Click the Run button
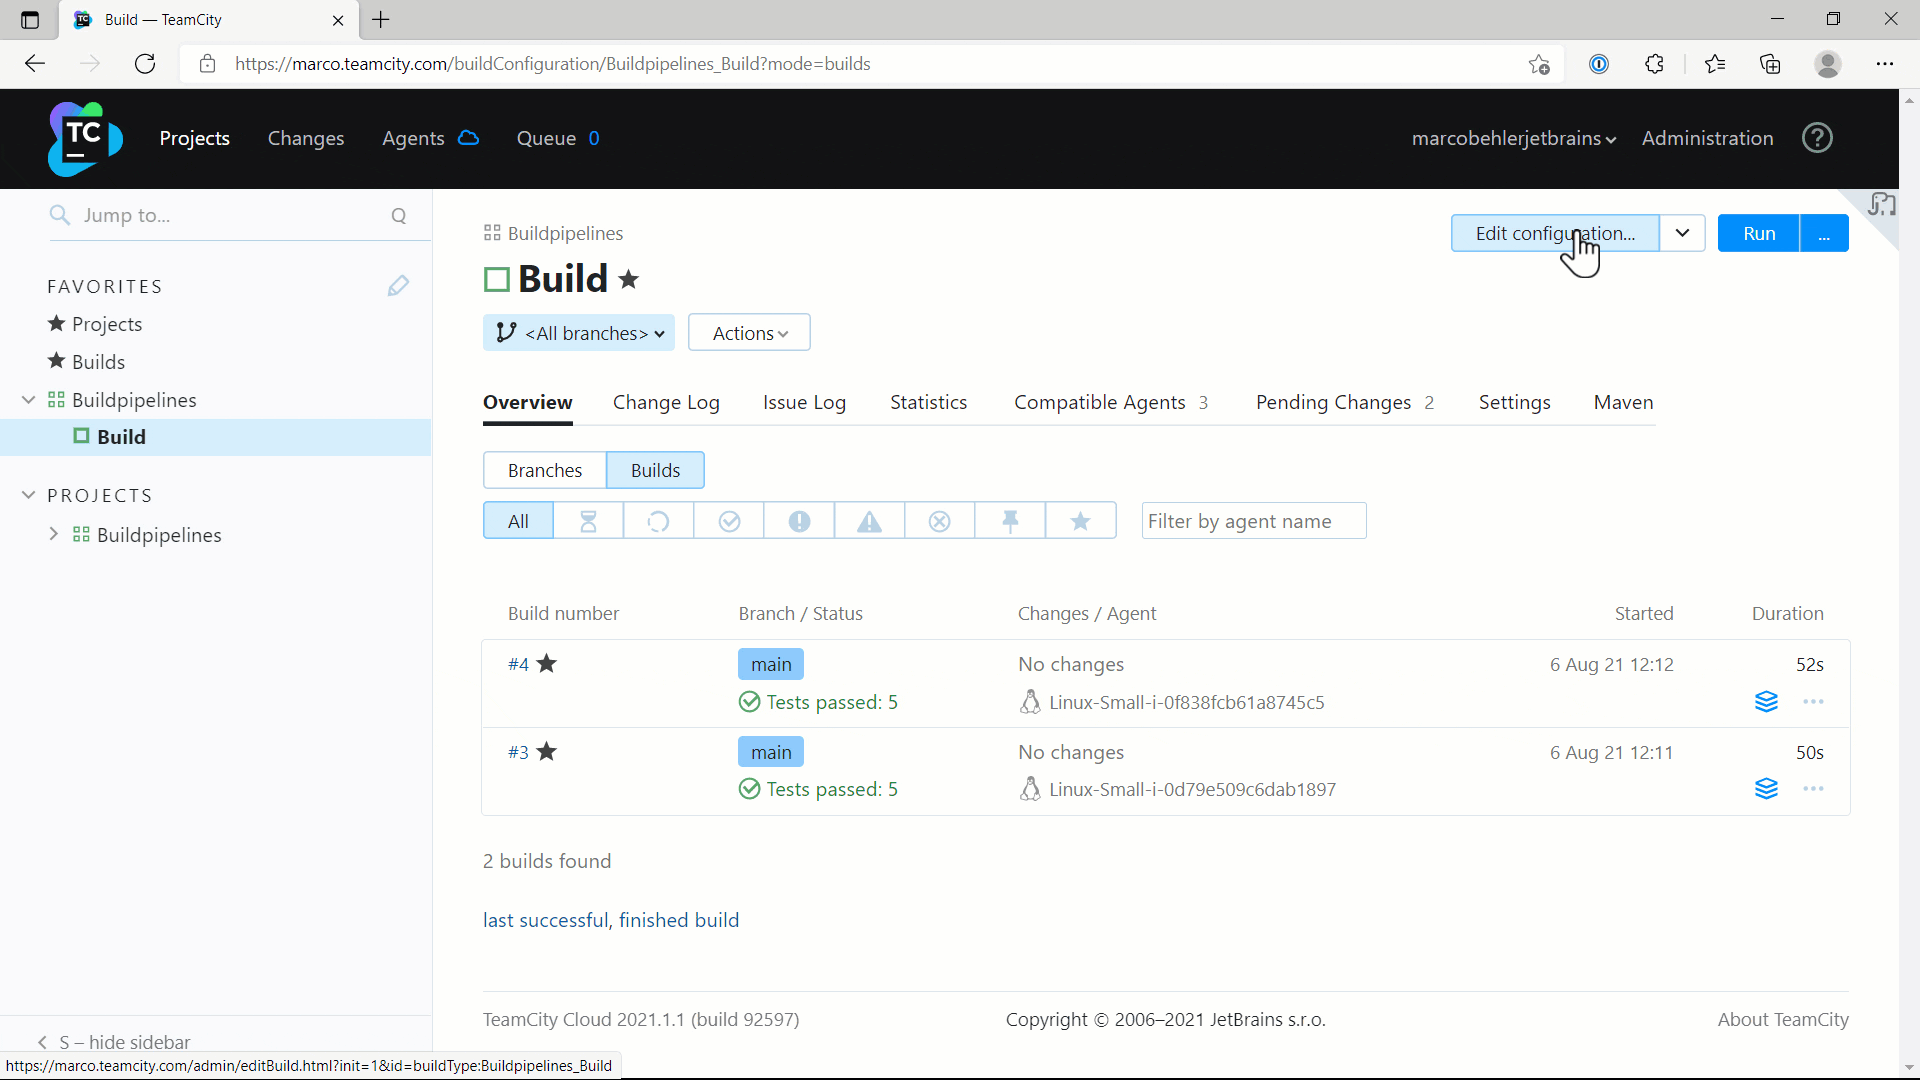 point(1758,233)
